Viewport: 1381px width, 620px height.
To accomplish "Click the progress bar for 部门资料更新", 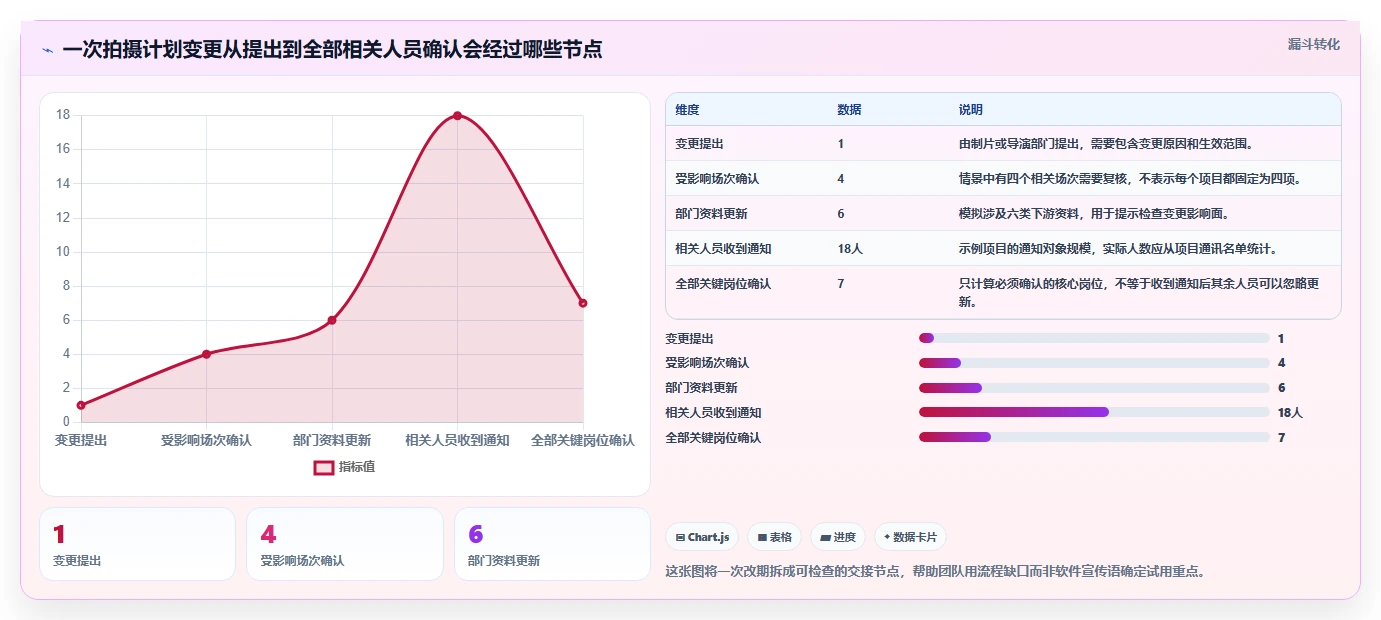I will (1094, 388).
